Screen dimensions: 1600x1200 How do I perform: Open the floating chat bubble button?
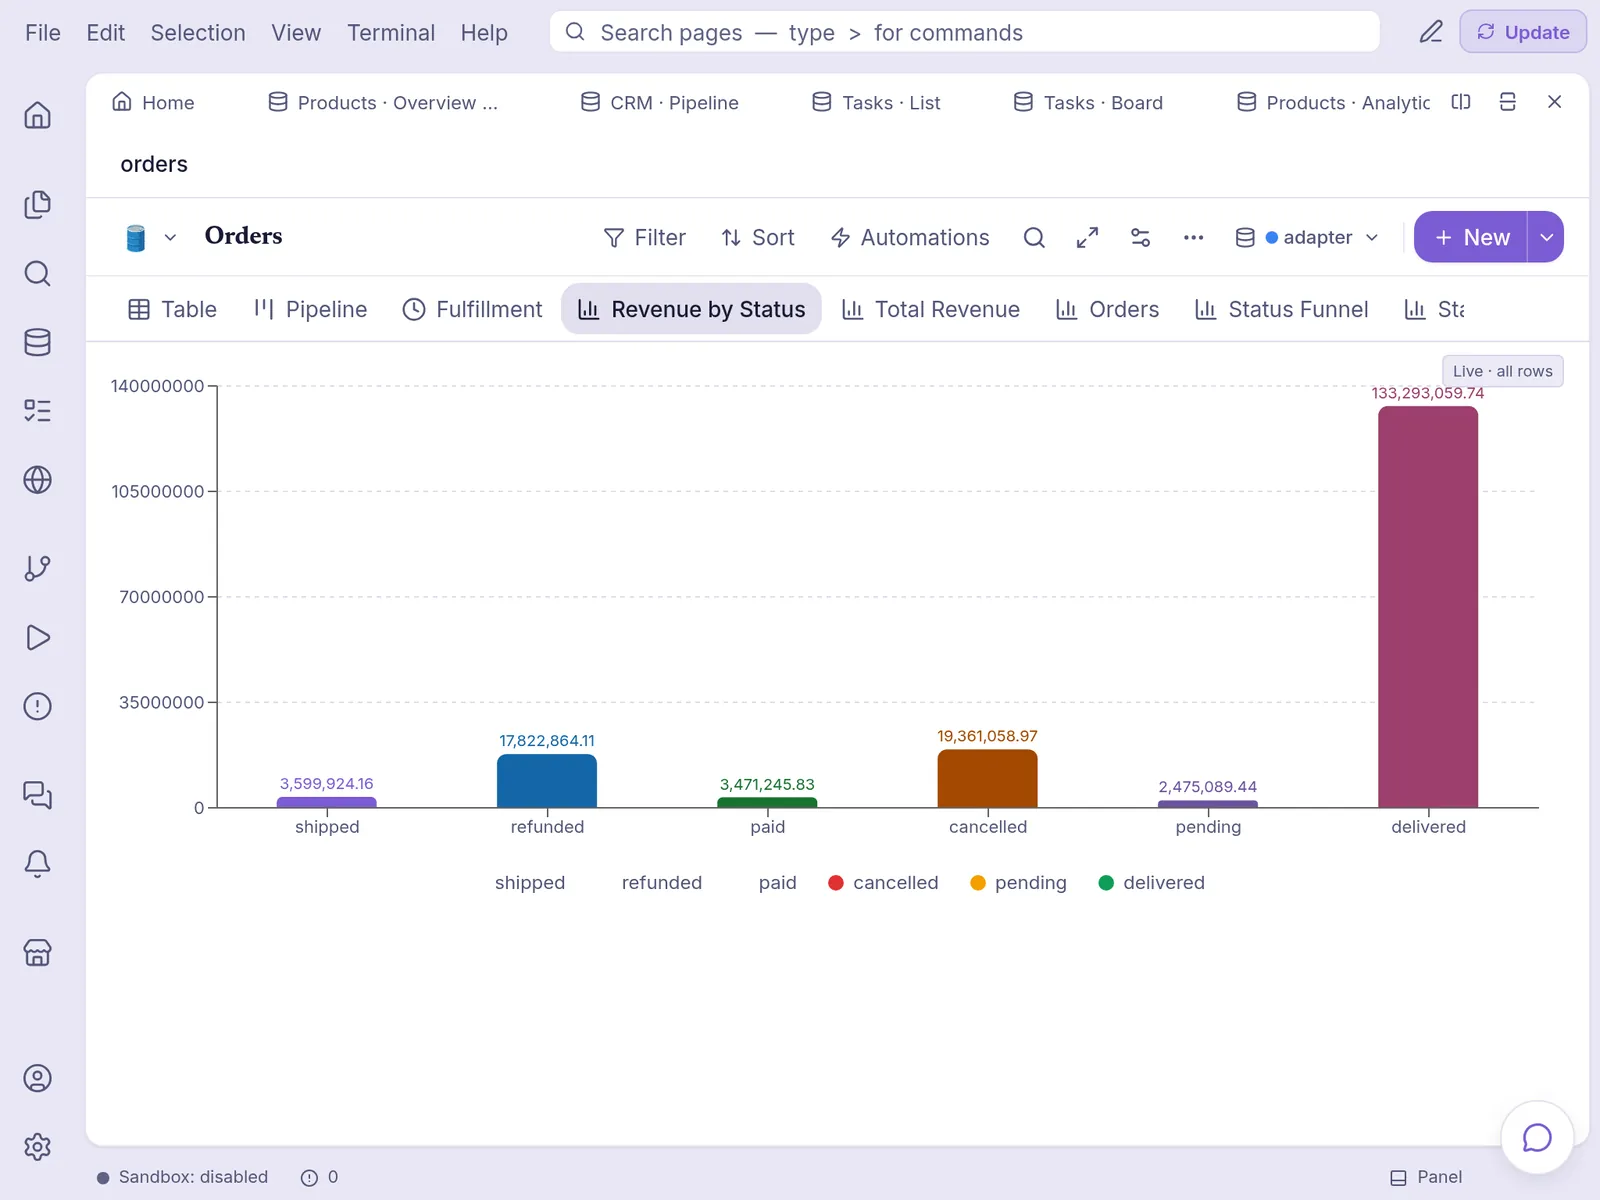click(x=1537, y=1137)
